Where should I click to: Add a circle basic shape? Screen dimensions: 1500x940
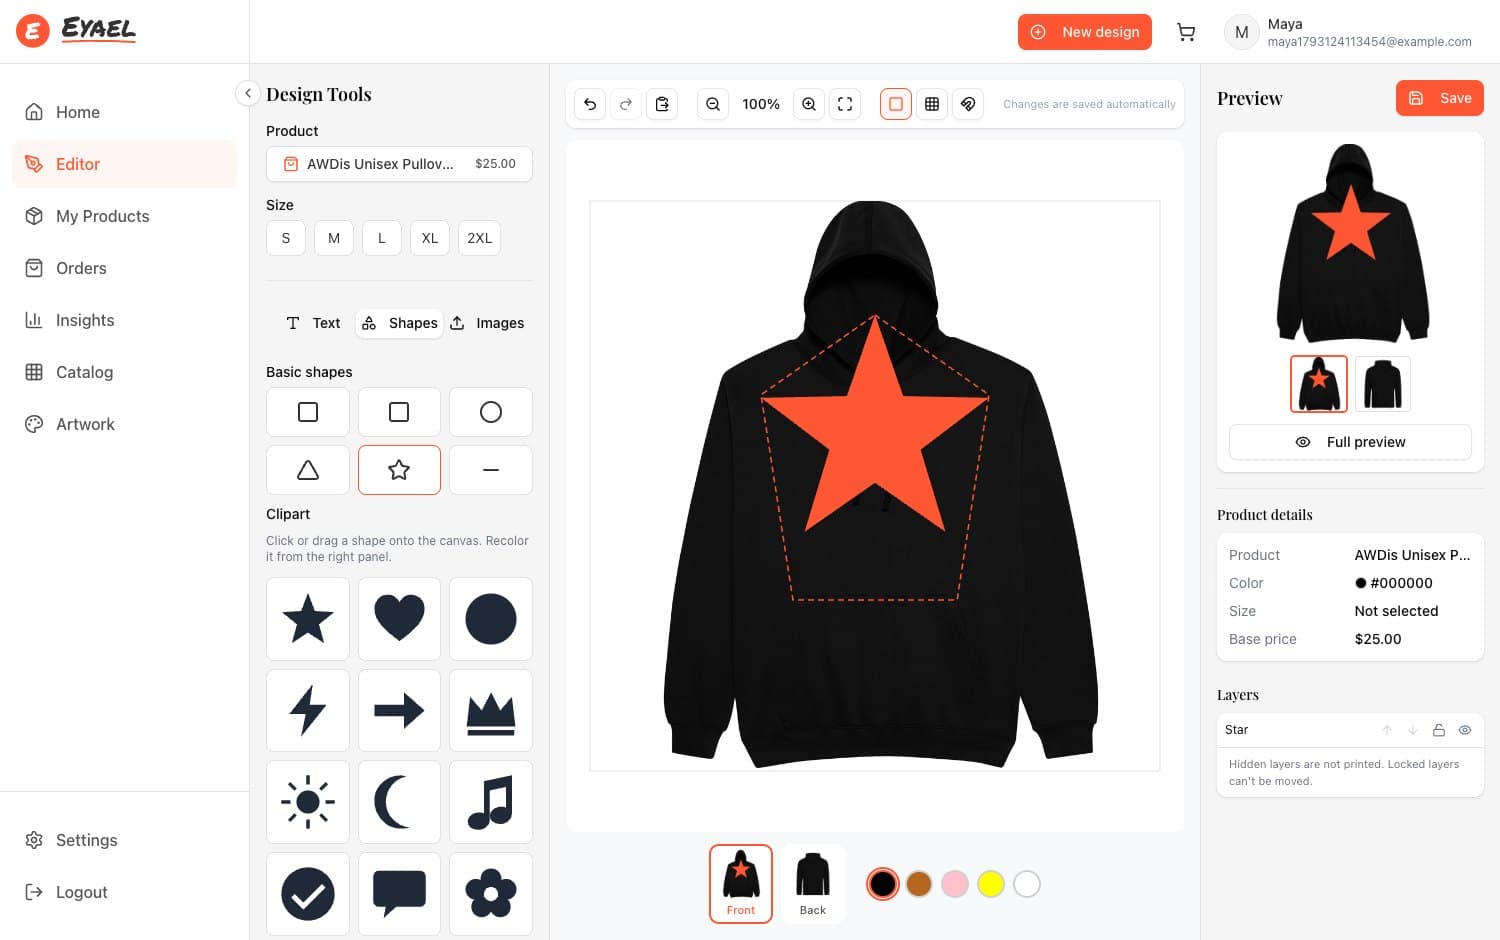tap(491, 412)
